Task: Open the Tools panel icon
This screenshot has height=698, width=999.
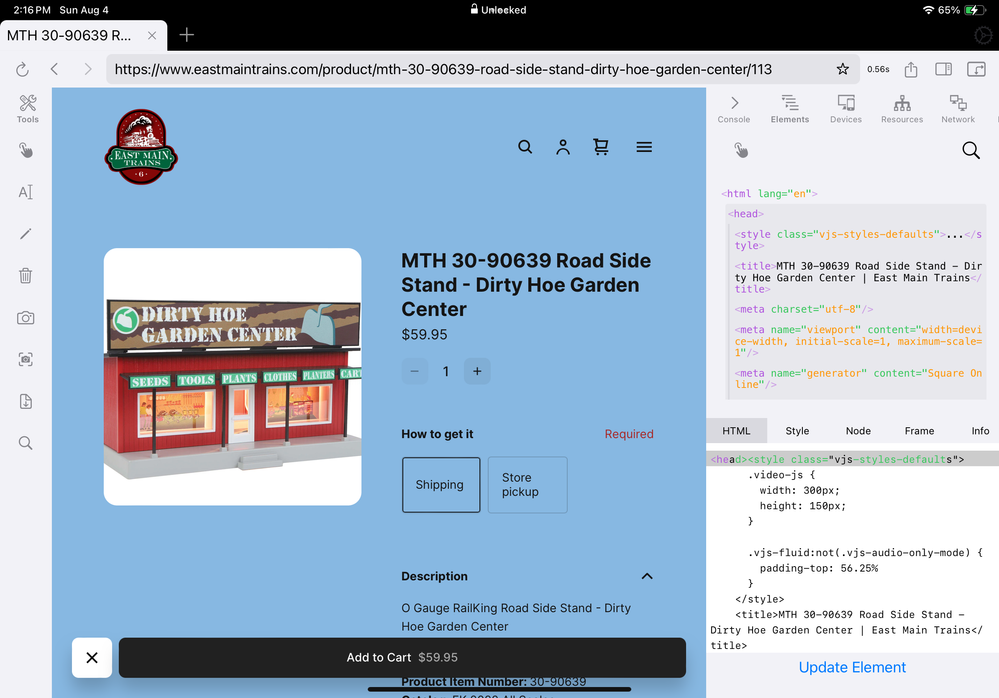Action: 27,108
